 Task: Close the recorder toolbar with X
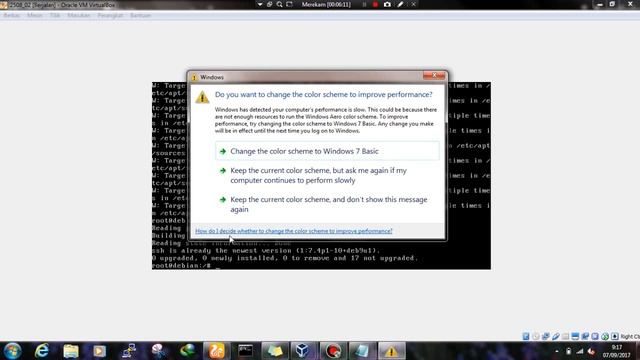(413, 4)
